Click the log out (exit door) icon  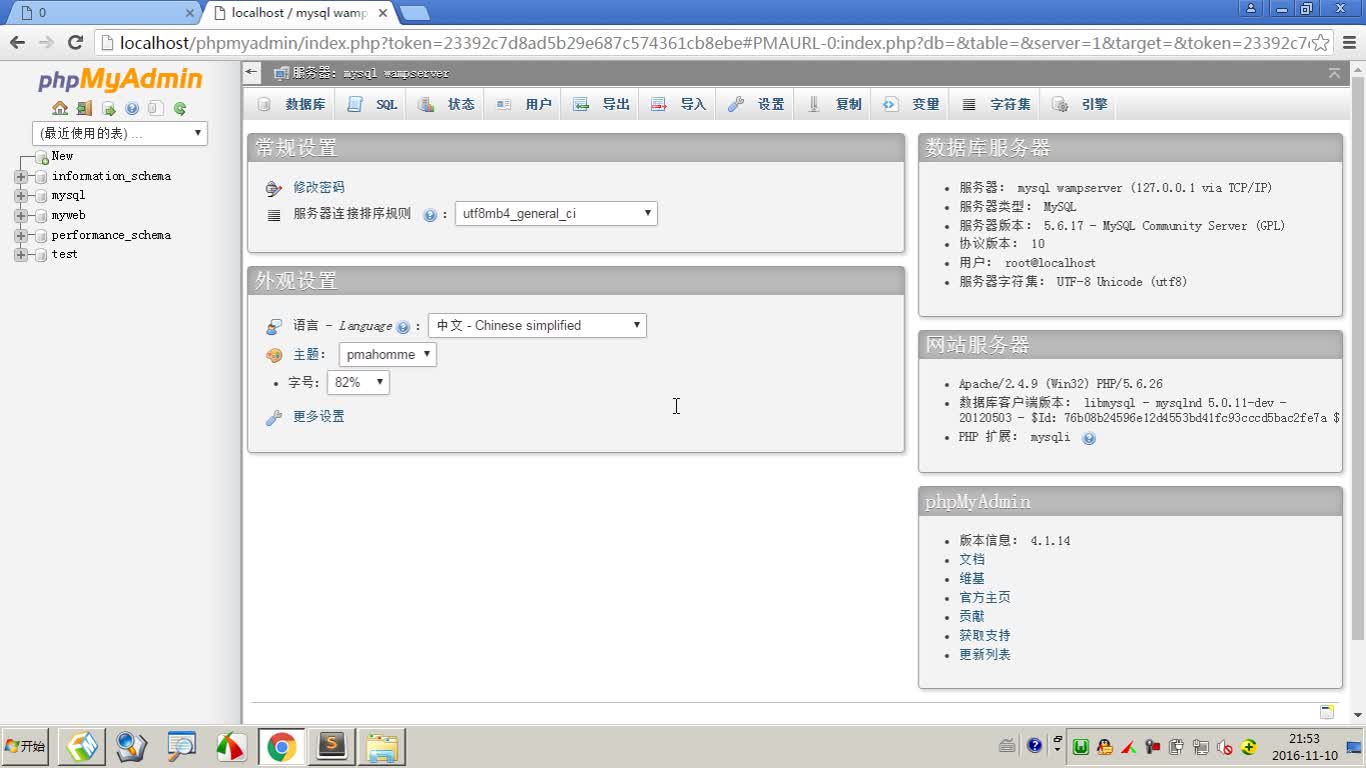84,108
